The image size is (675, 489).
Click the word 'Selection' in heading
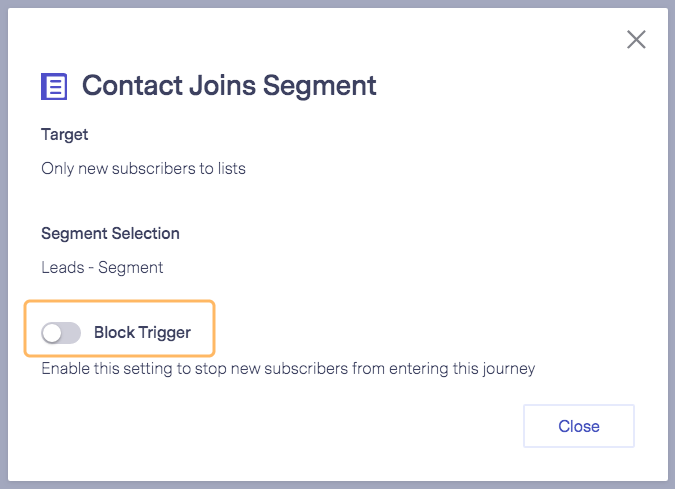(x=145, y=233)
